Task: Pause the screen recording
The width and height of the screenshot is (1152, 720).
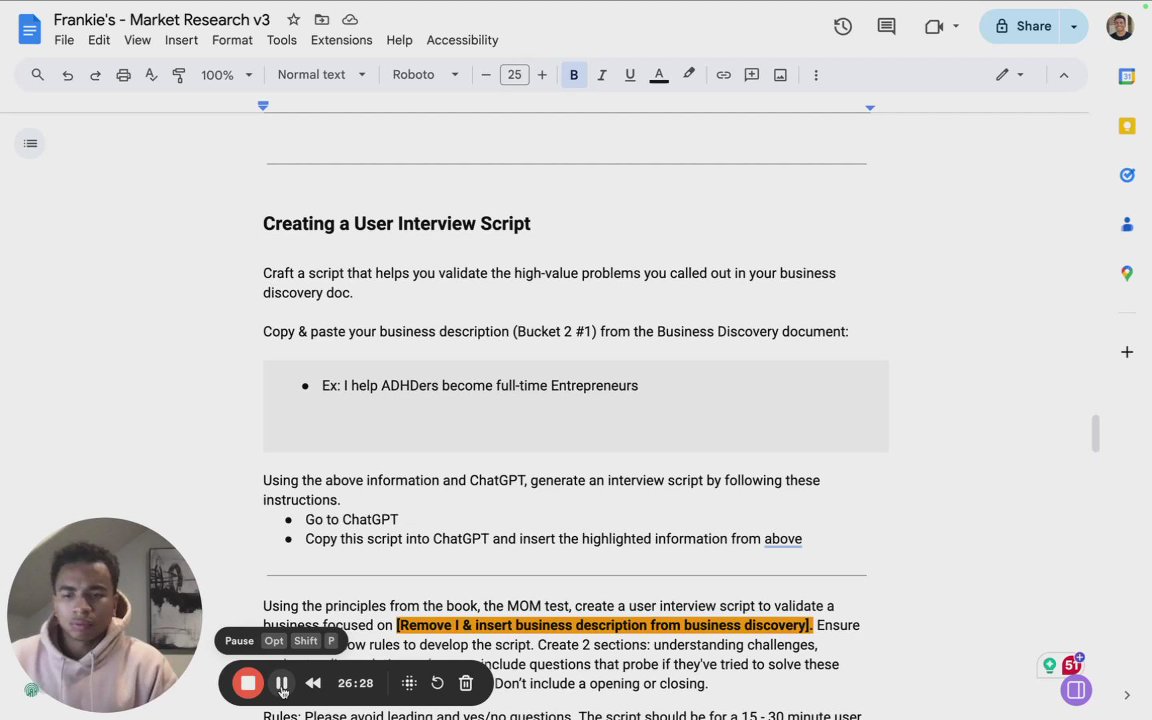Action: pos(281,683)
